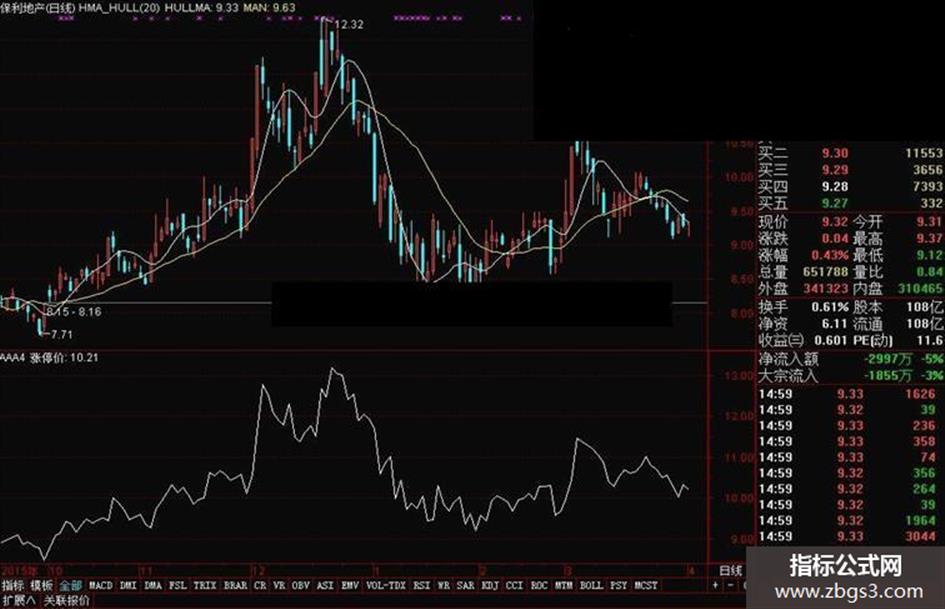
Task: Select the 模板 tab
Action: pyautogui.click(x=42, y=585)
